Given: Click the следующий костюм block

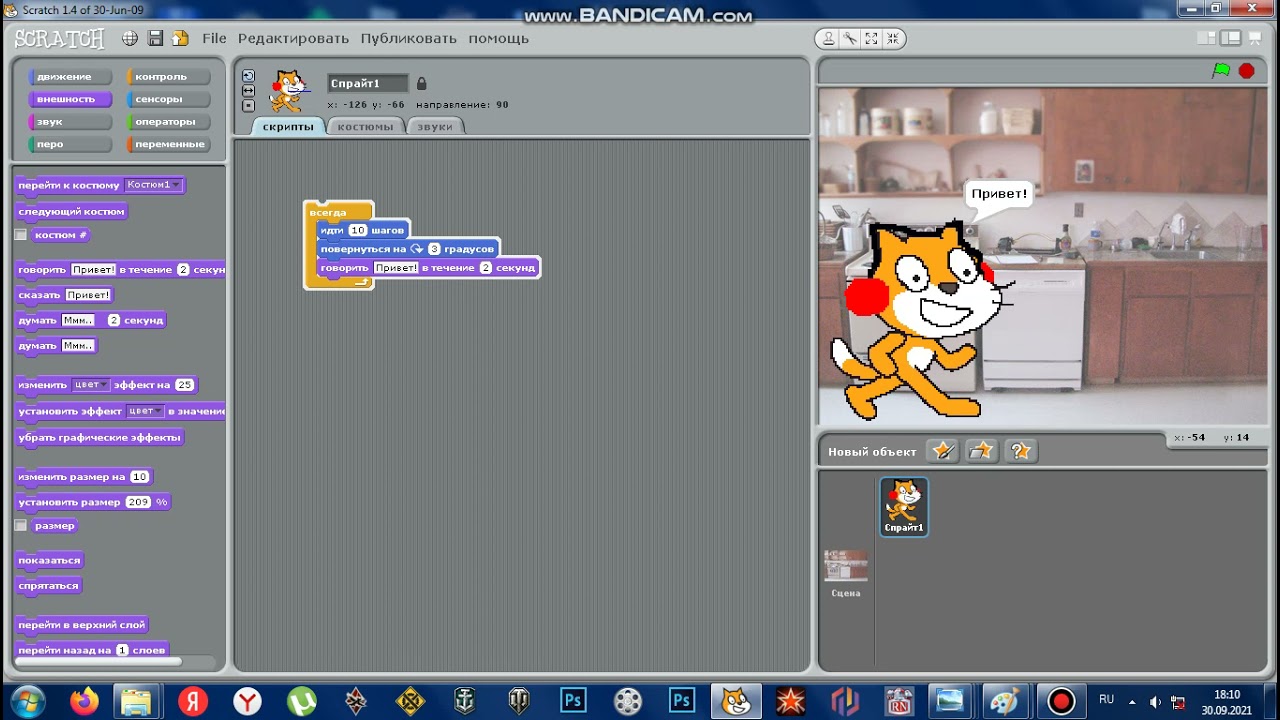Looking at the screenshot, I should (72, 212).
